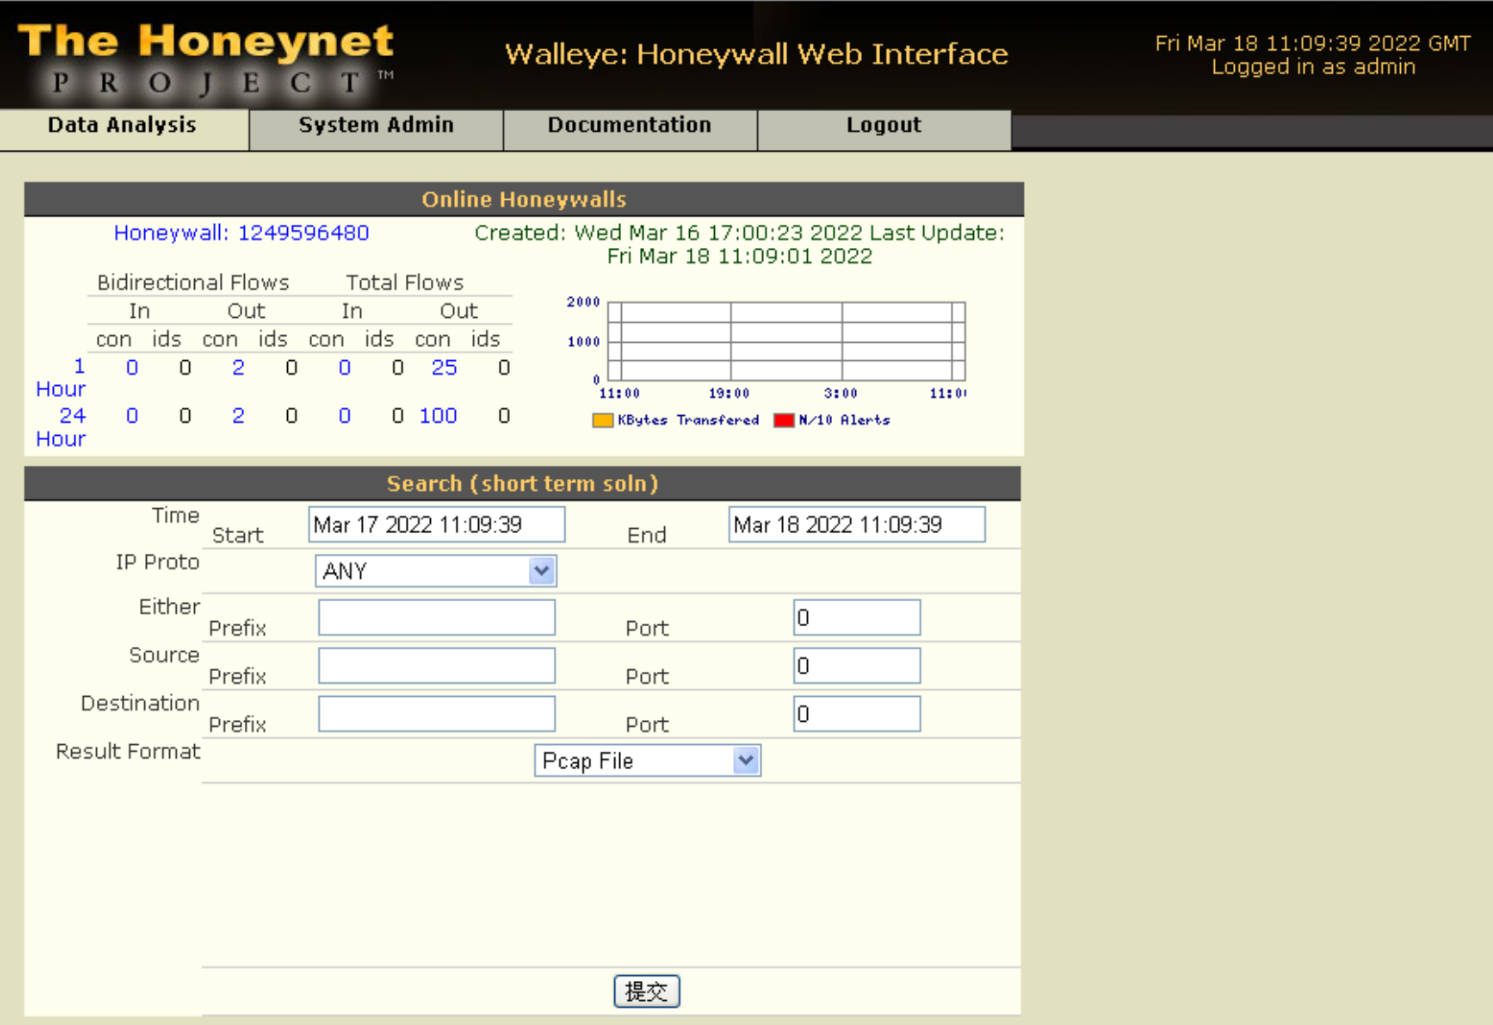Select the 'Bidirectional Flows' column heading
Viewport: 1493px width, 1025px height.
tap(193, 283)
